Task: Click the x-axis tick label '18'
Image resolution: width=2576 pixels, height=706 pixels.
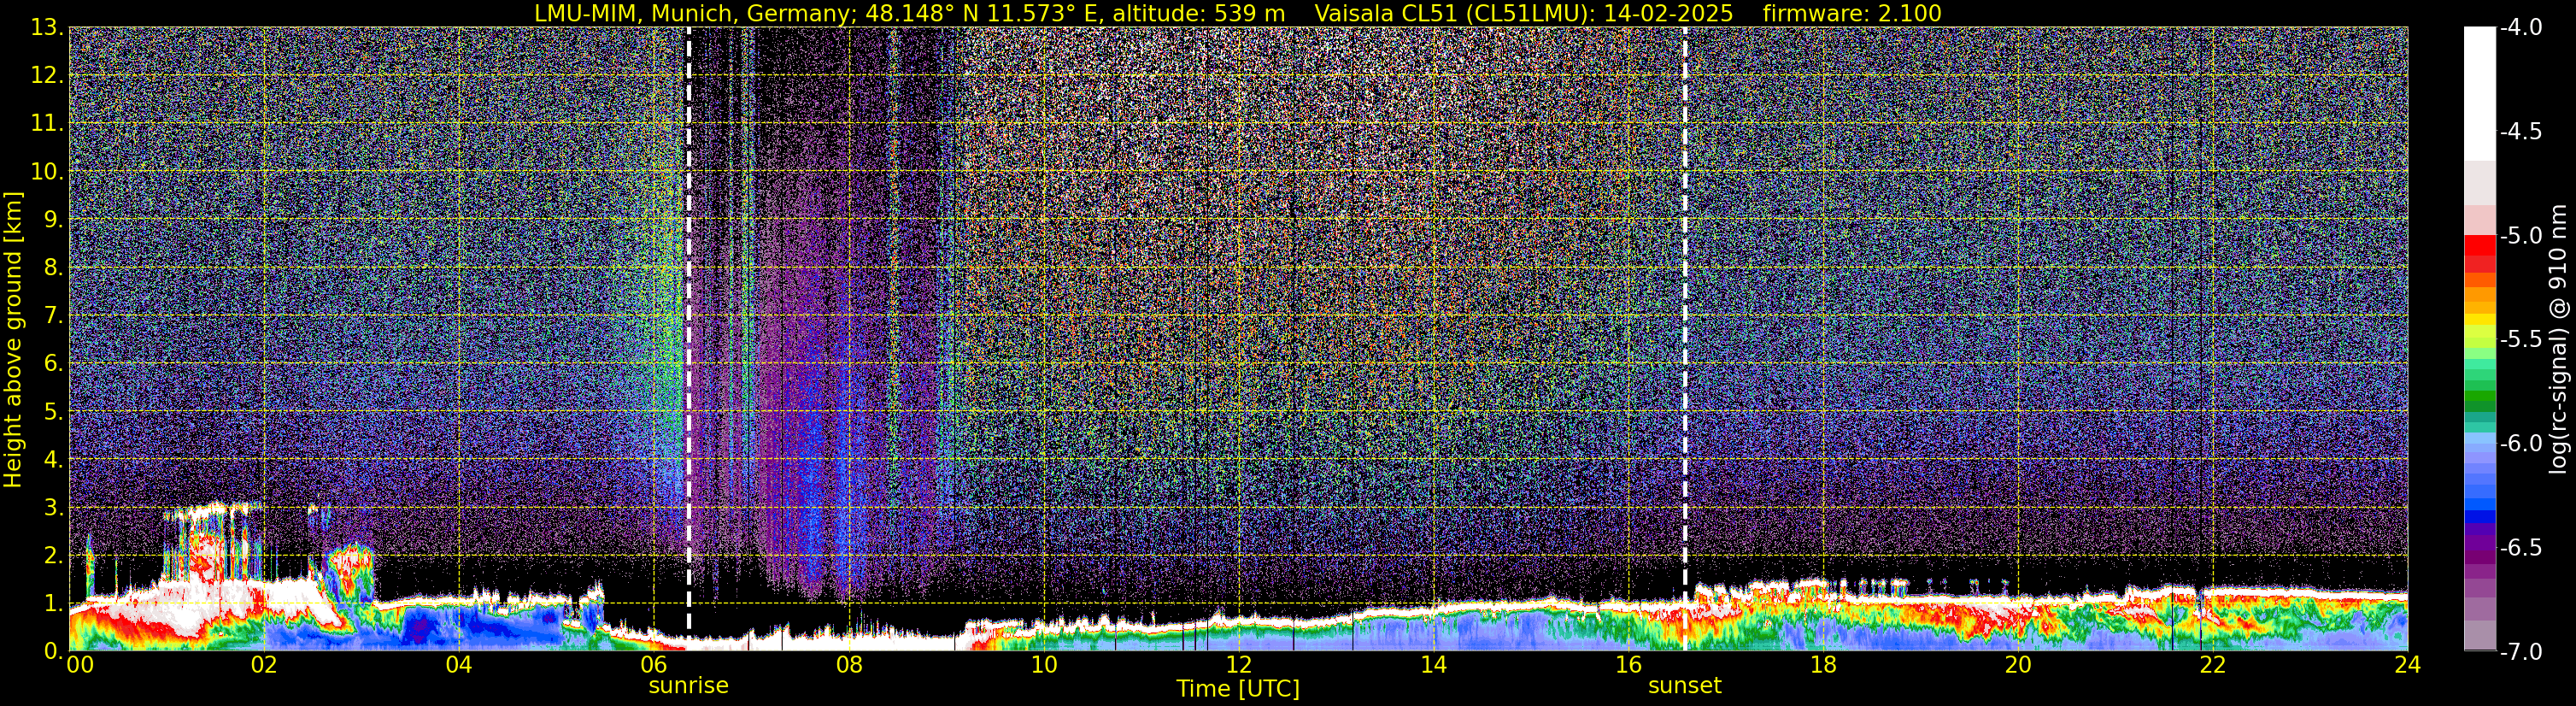Action: coord(1823,665)
